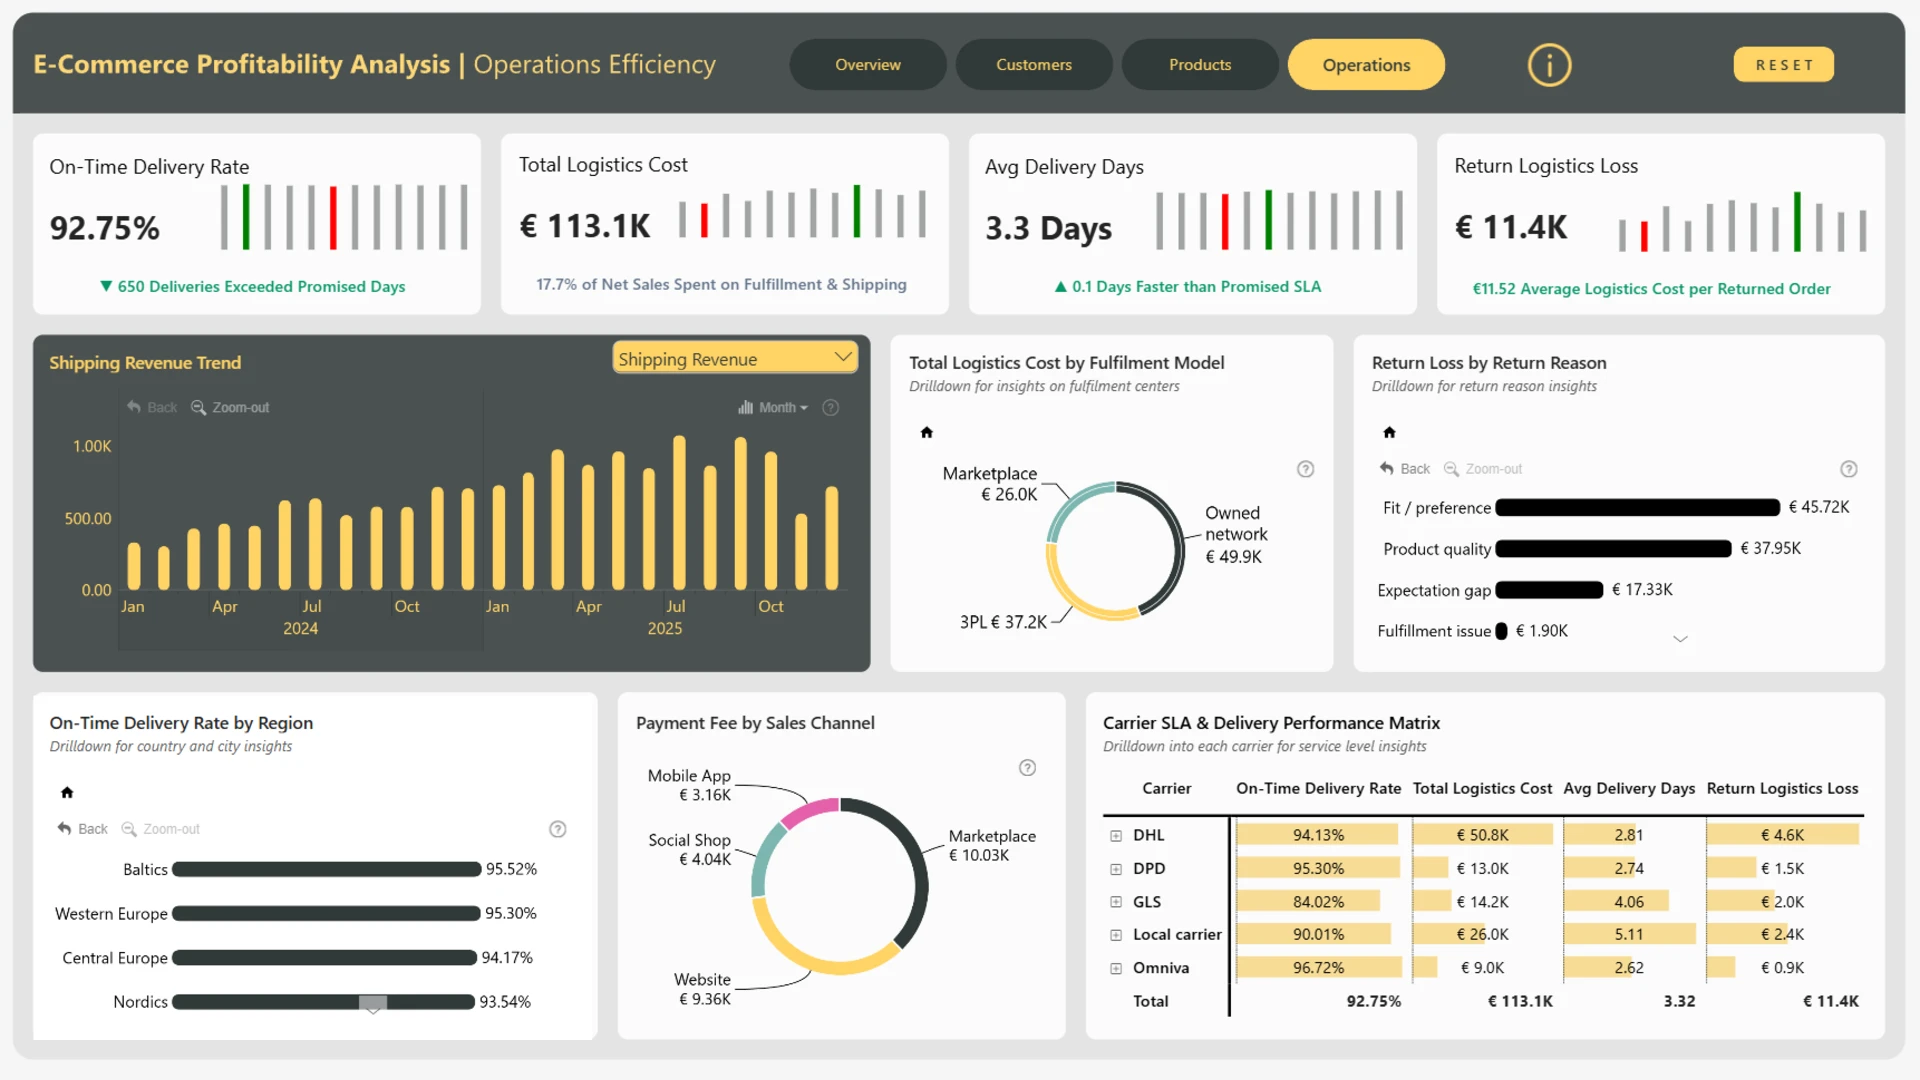Click the DHL 94.13% cell
Screen dimensions: 1920x1080
pyautogui.click(x=1318, y=835)
